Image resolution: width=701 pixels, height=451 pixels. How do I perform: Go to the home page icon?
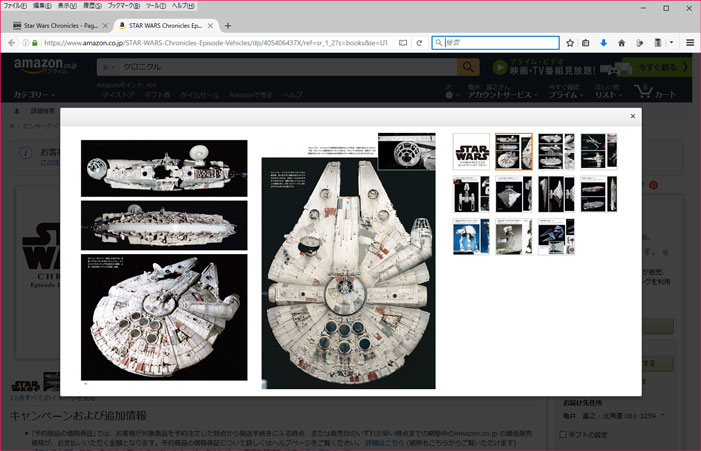coord(621,43)
